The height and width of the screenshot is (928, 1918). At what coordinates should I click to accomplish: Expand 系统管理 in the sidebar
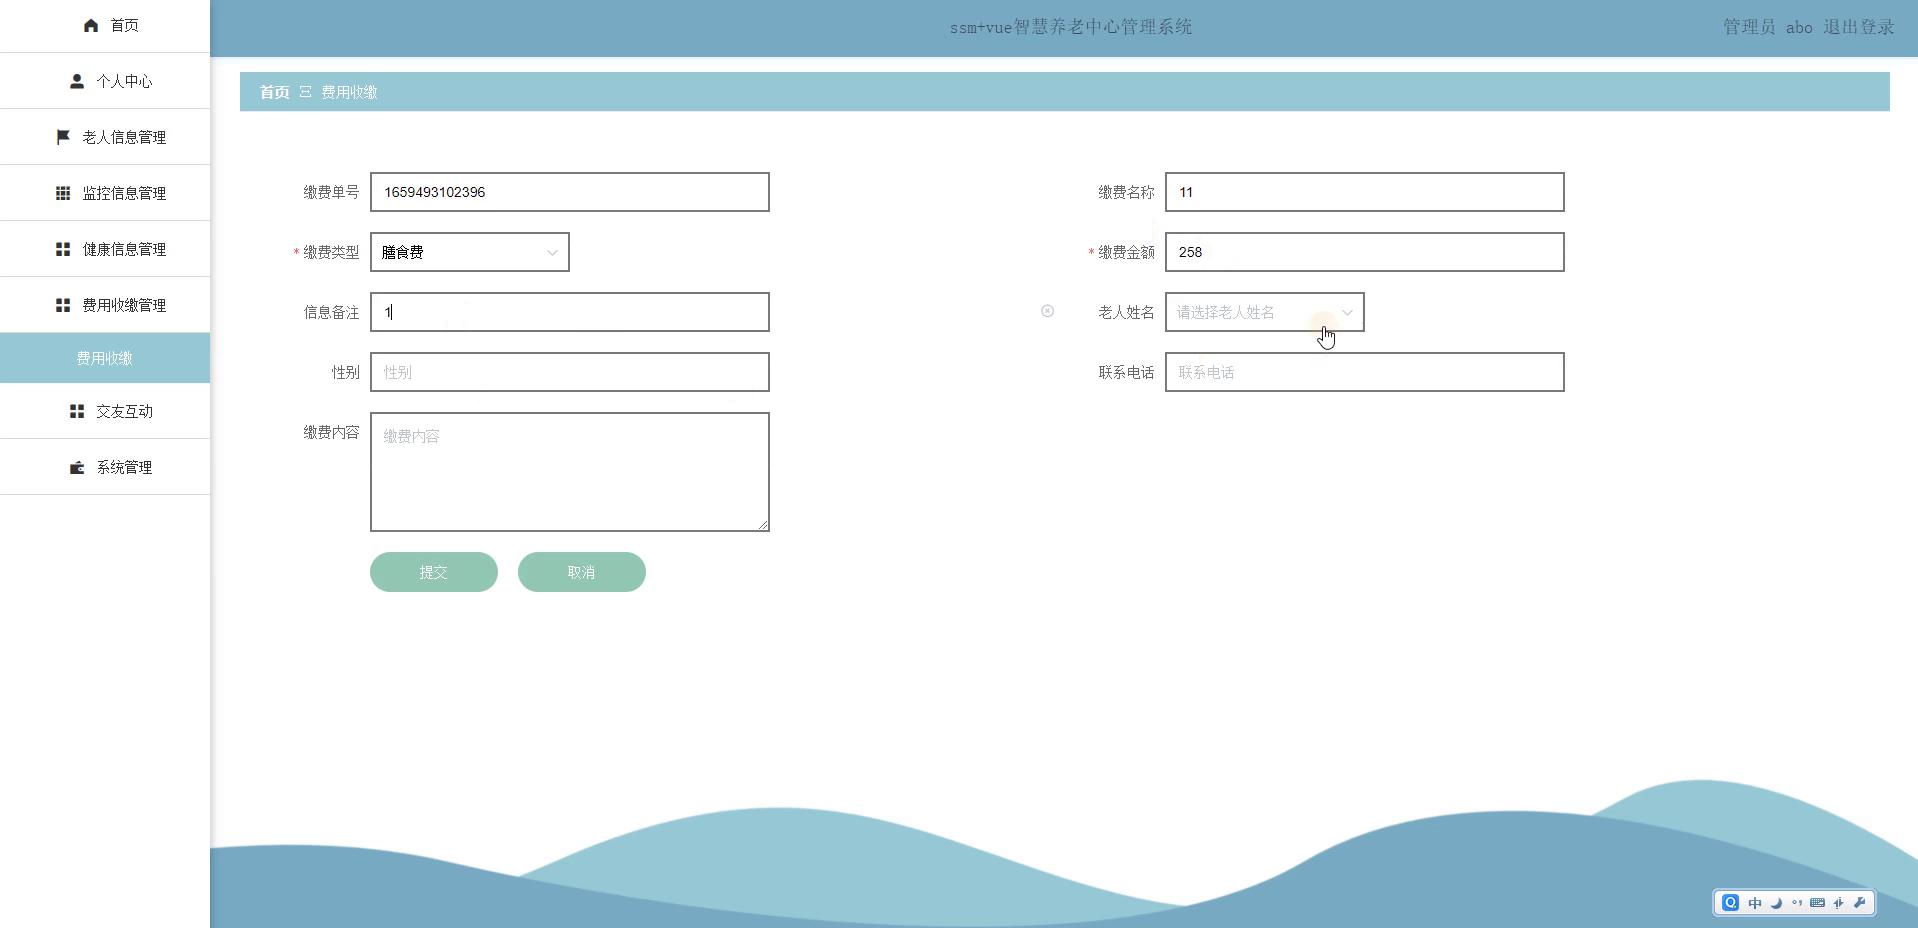click(105, 467)
